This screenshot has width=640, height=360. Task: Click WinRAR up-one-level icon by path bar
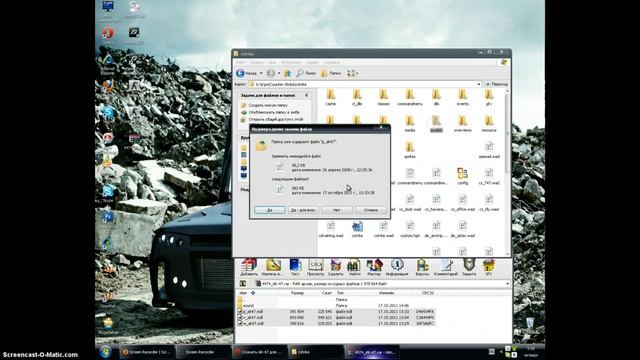pyautogui.click(x=242, y=283)
